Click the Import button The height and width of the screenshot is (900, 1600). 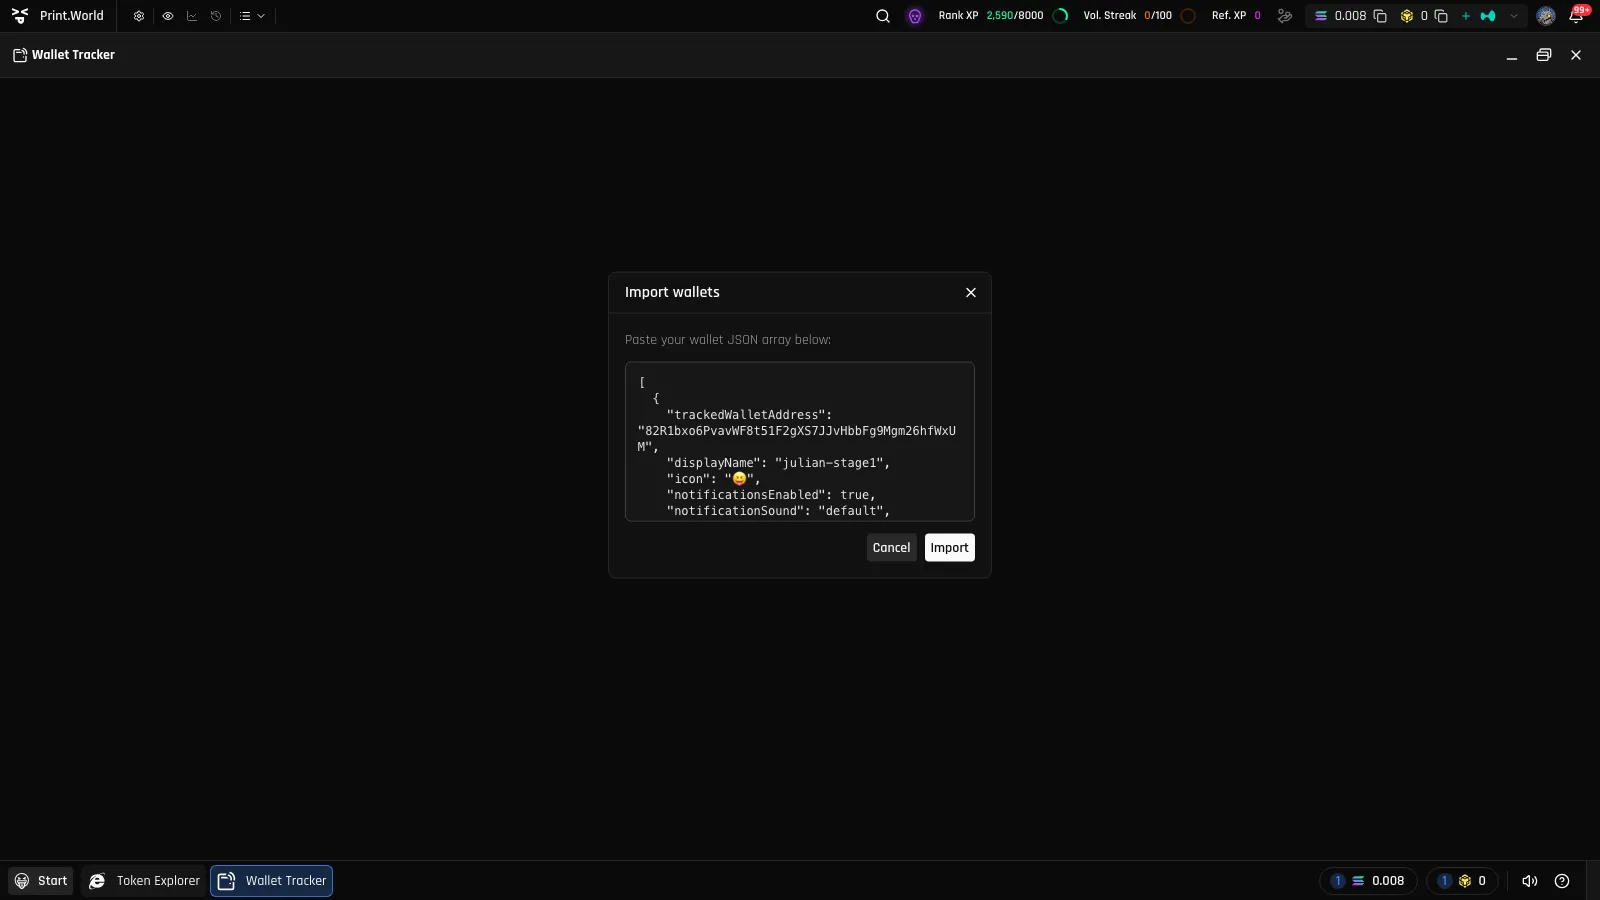click(950, 548)
